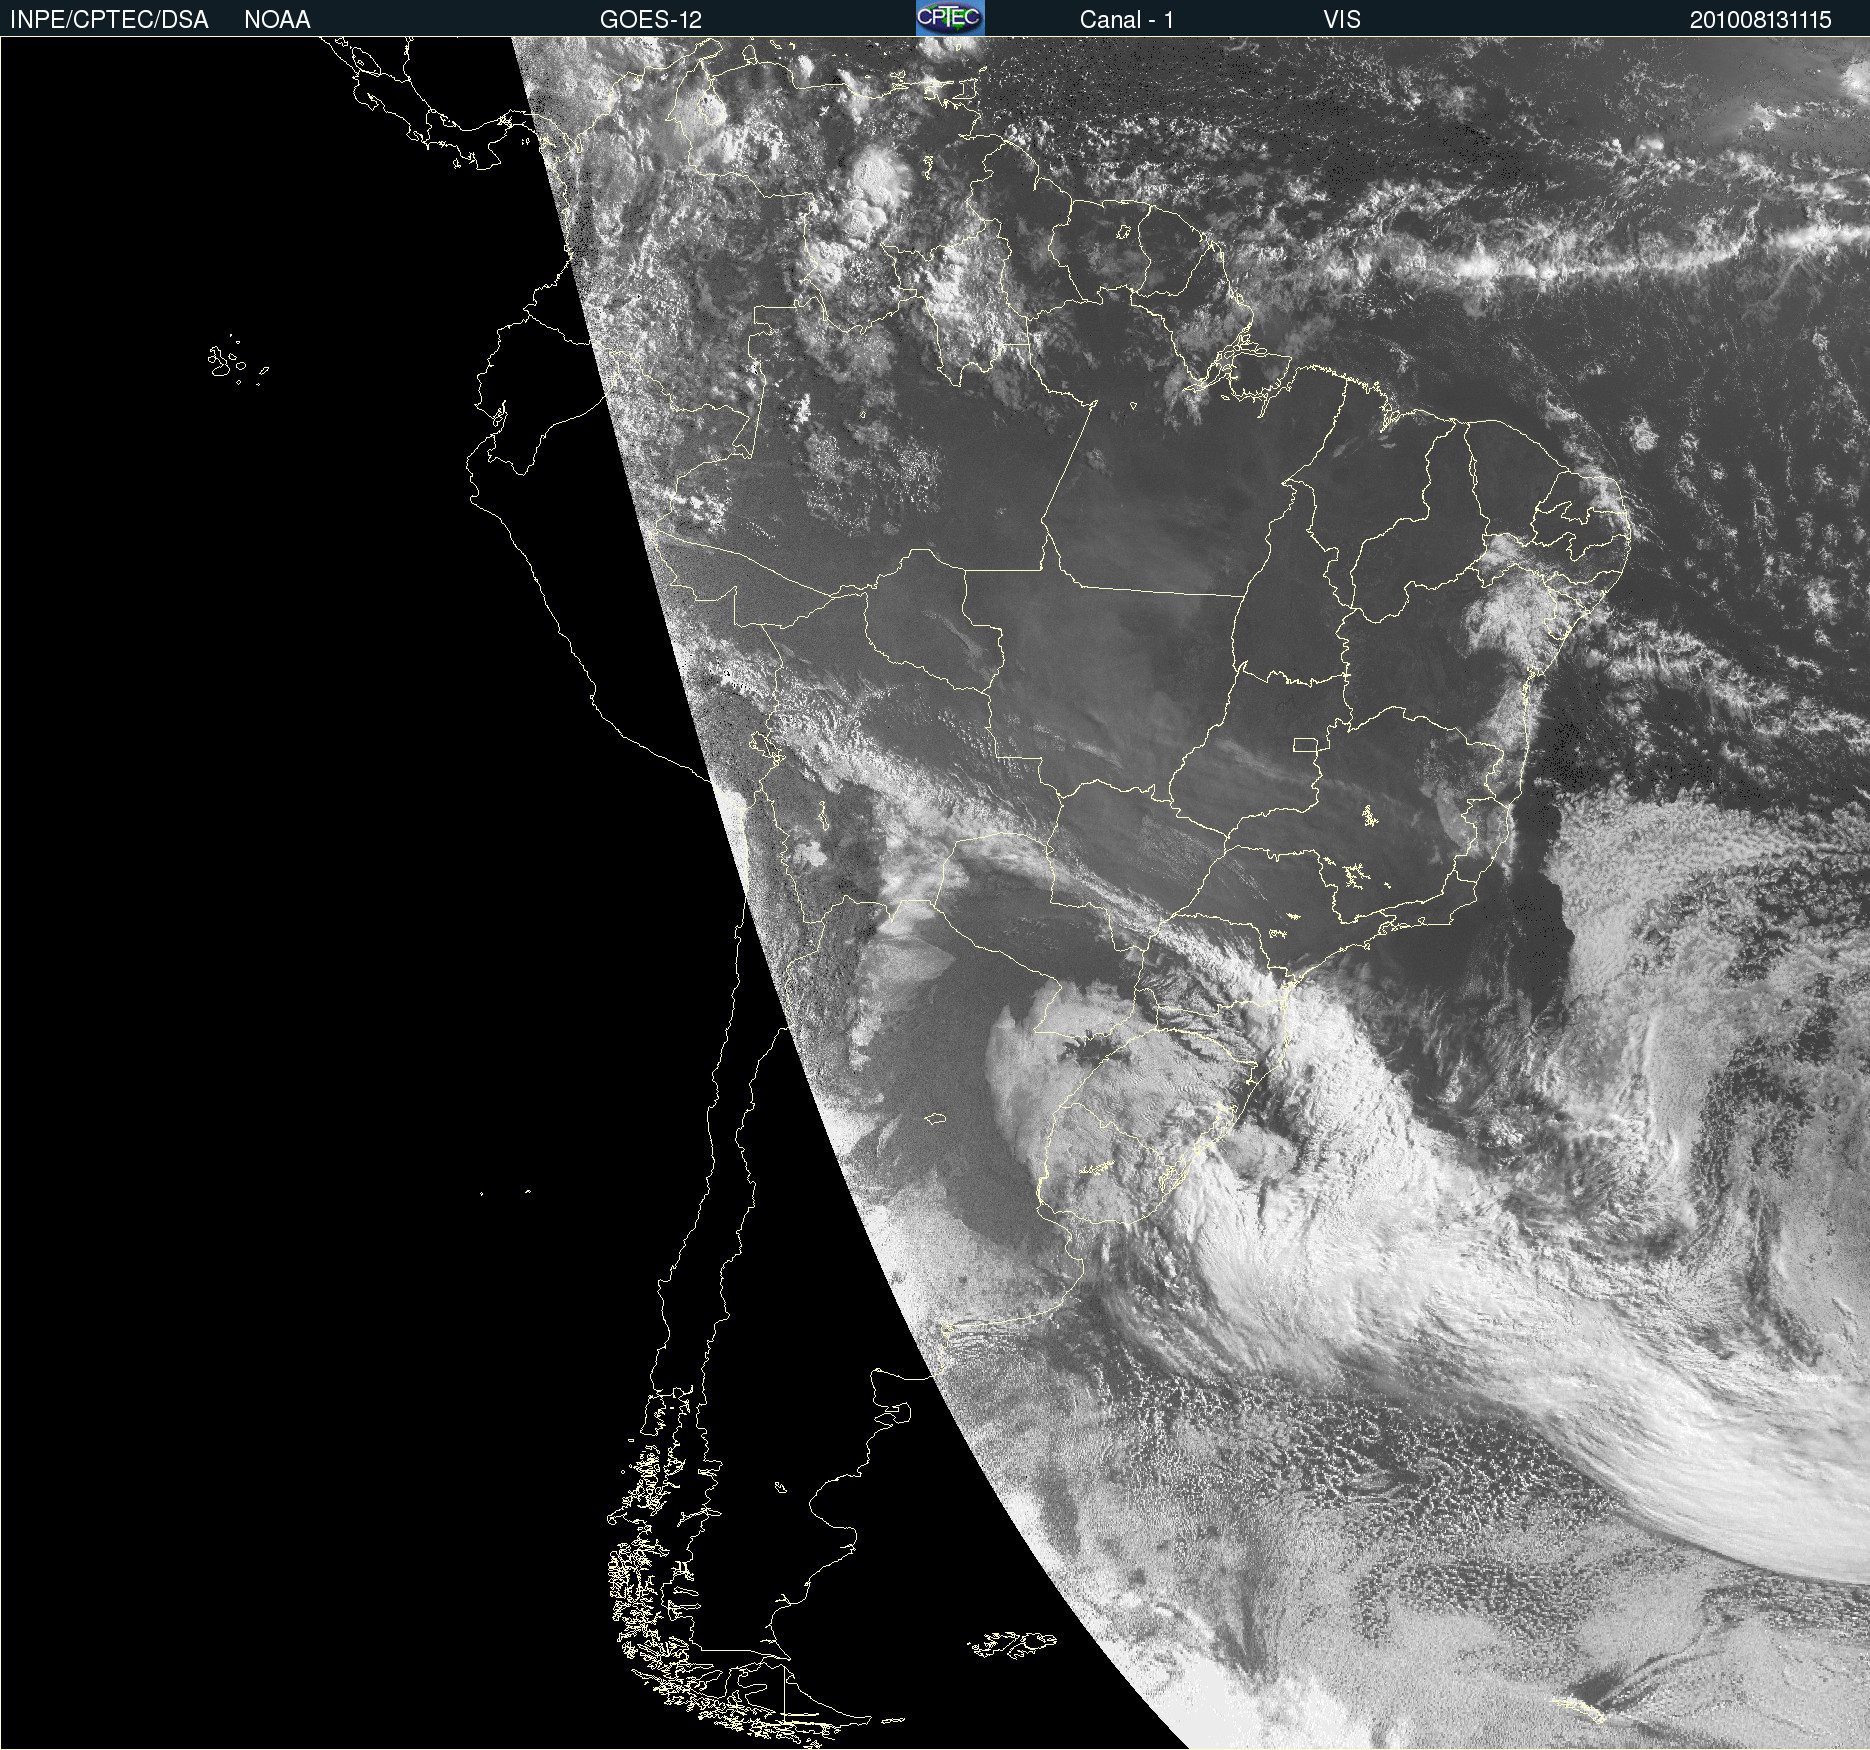Click the CPTEC logo in the header
The image size is (1870, 1750).
[x=950, y=18]
